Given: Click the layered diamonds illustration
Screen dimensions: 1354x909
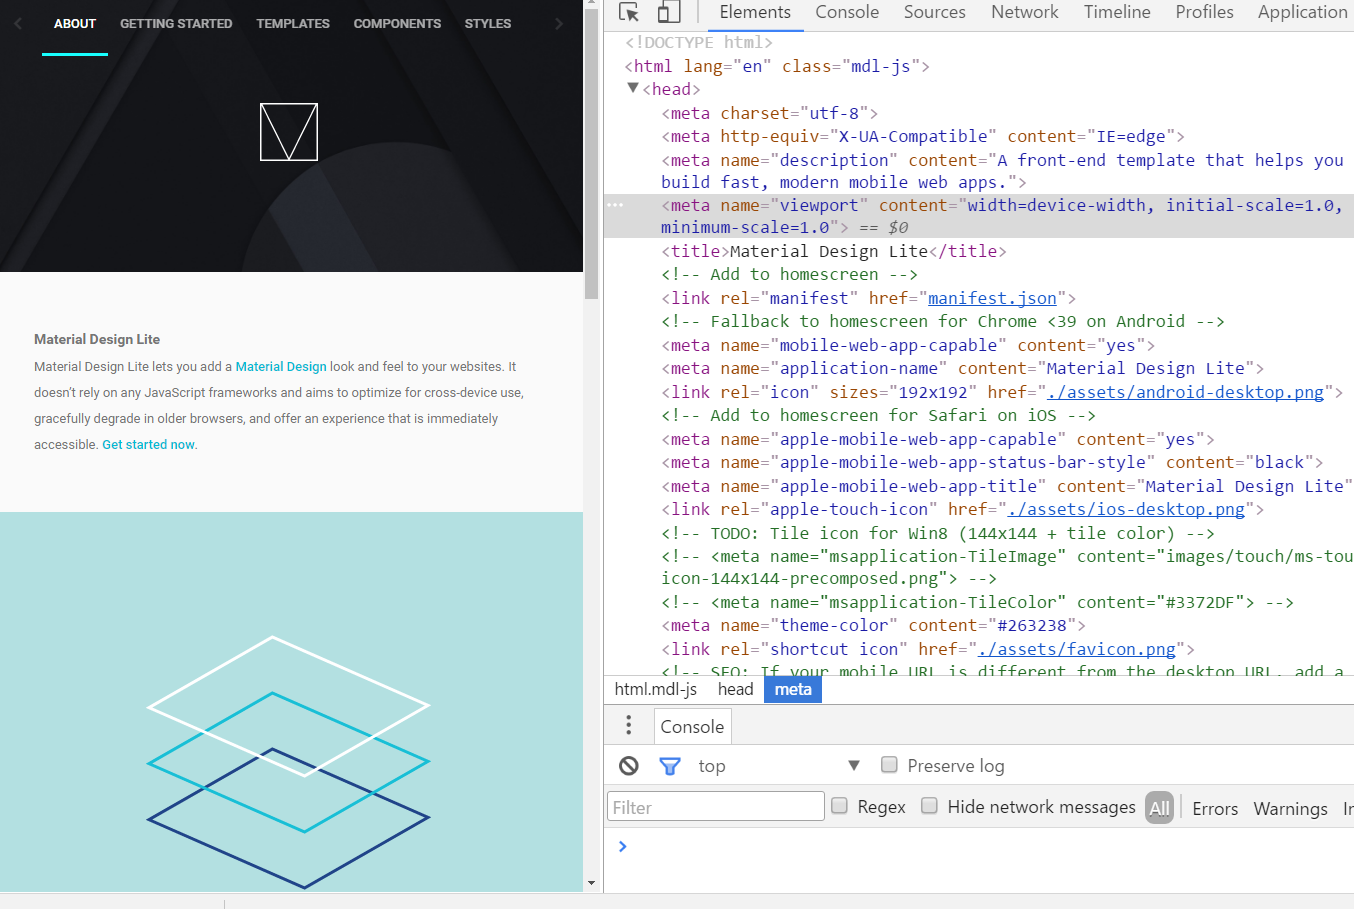Looking at the screenshot, I should coord(289,762).
